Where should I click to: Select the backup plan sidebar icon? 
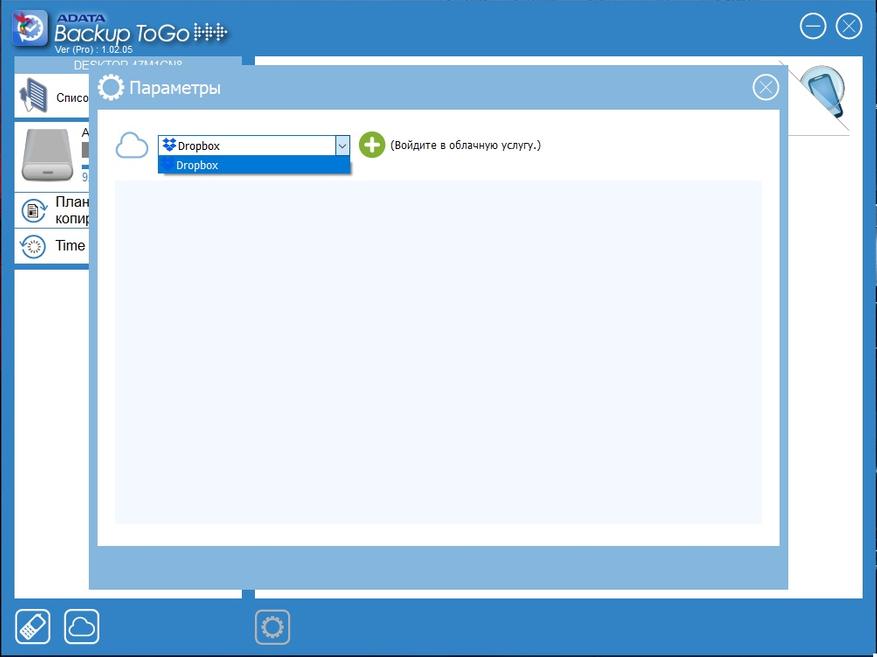click(34, 211)
